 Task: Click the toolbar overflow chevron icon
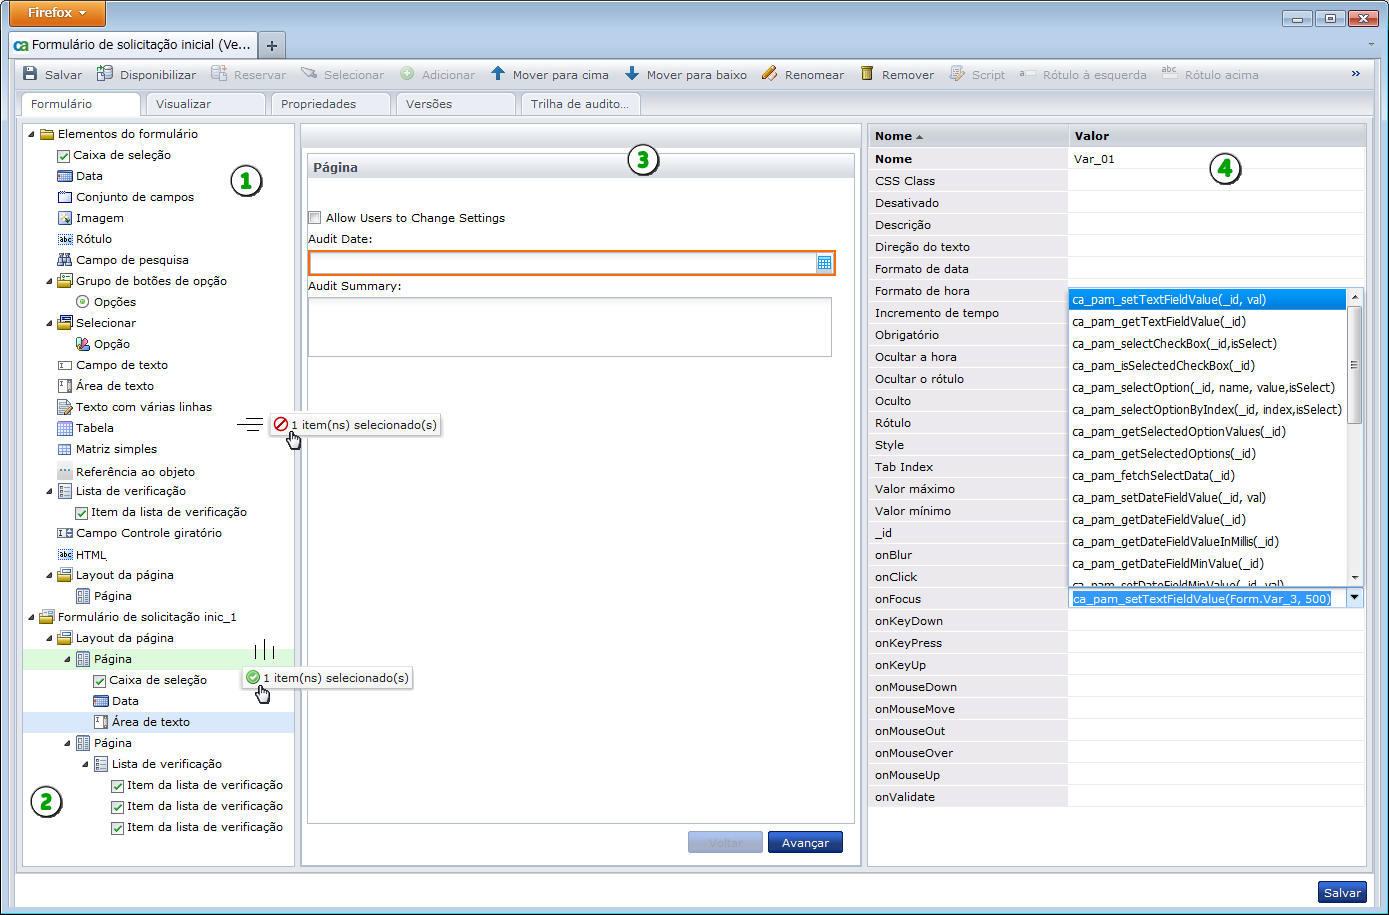coord(1356,74)
